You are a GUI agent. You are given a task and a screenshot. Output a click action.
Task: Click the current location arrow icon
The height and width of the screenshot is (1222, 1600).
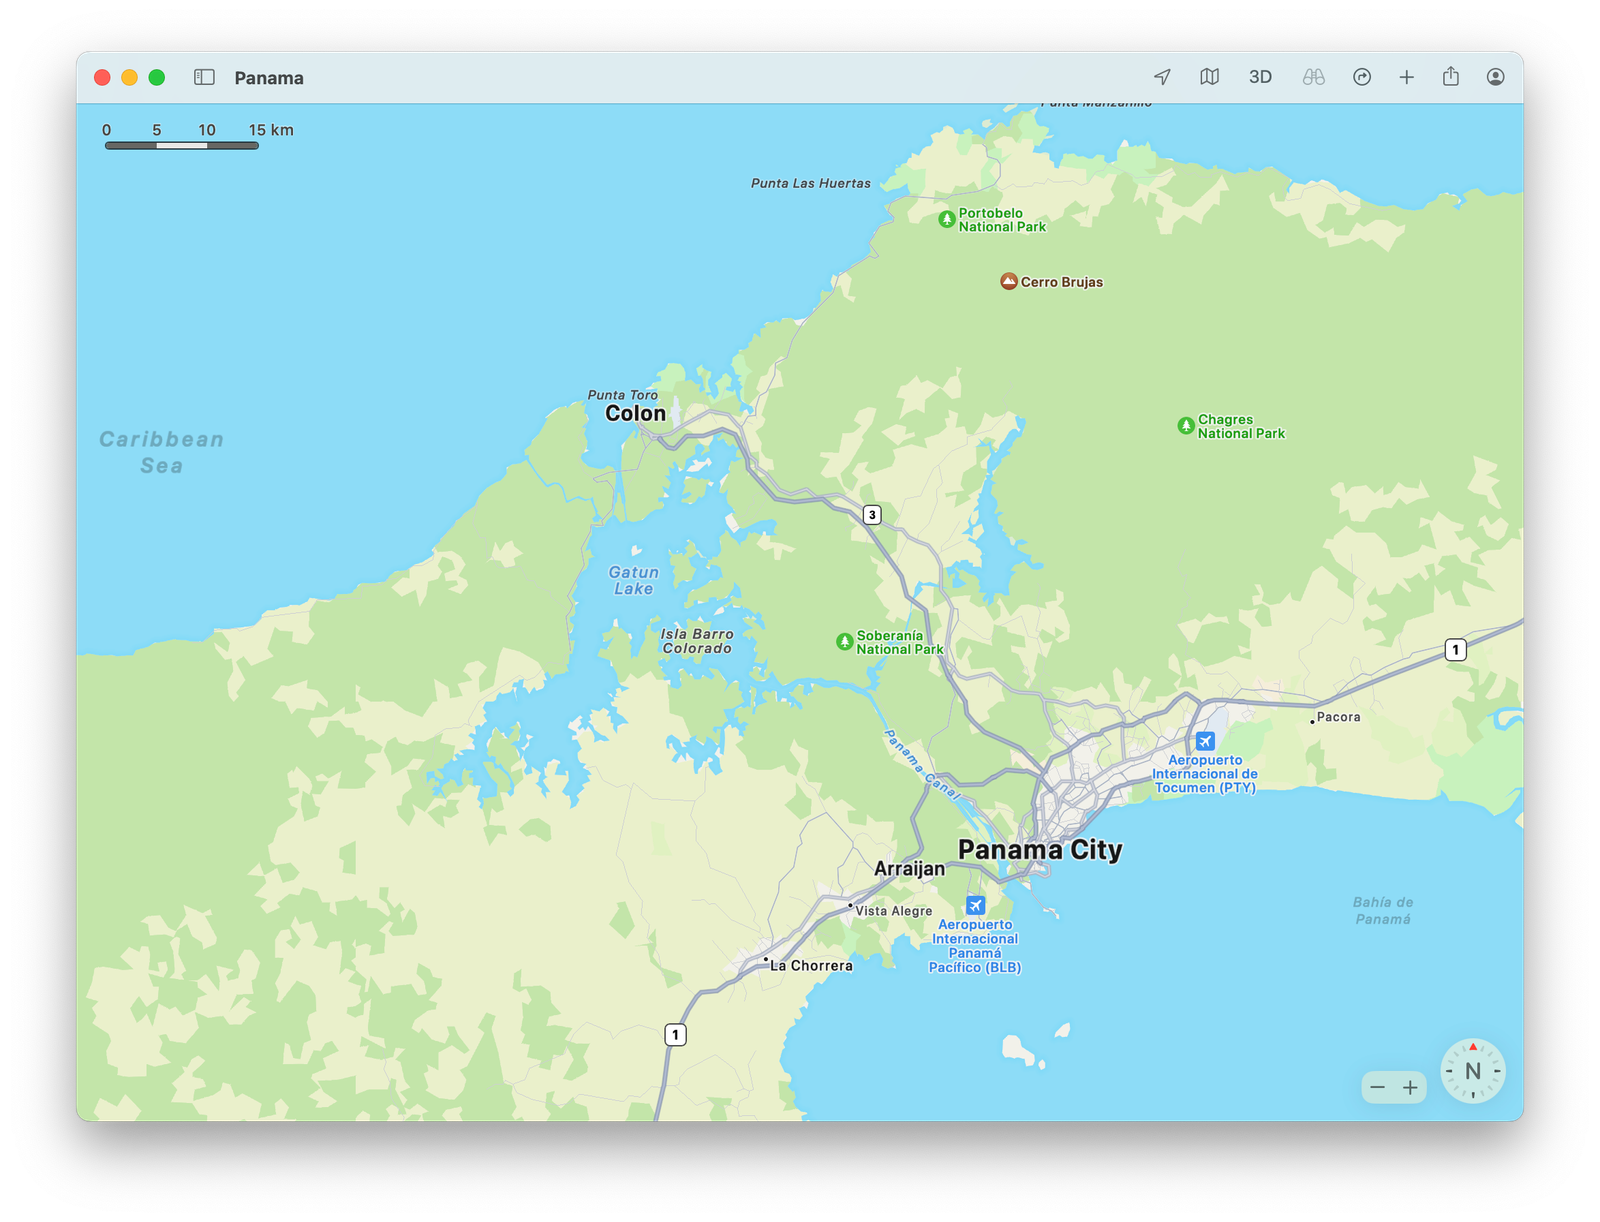[1162, 77]
